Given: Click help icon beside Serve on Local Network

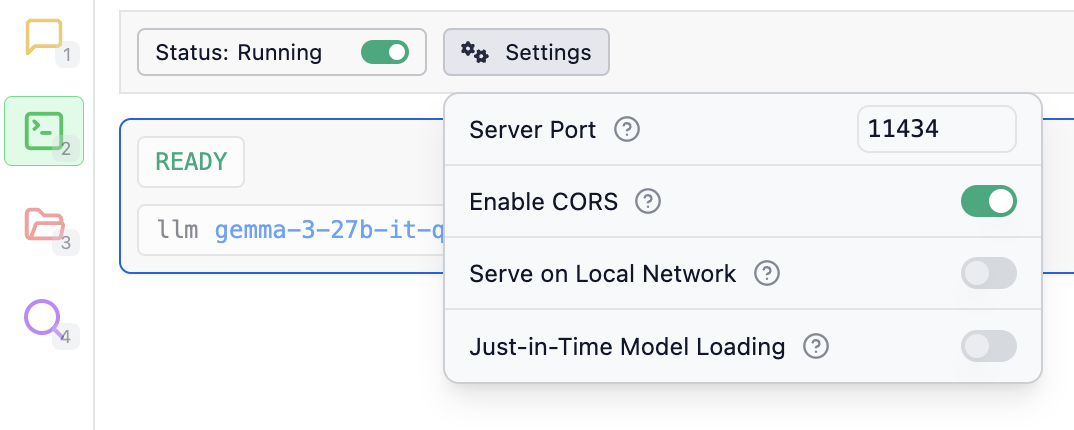Looking at the screenshot, I should tap(766, 273).
